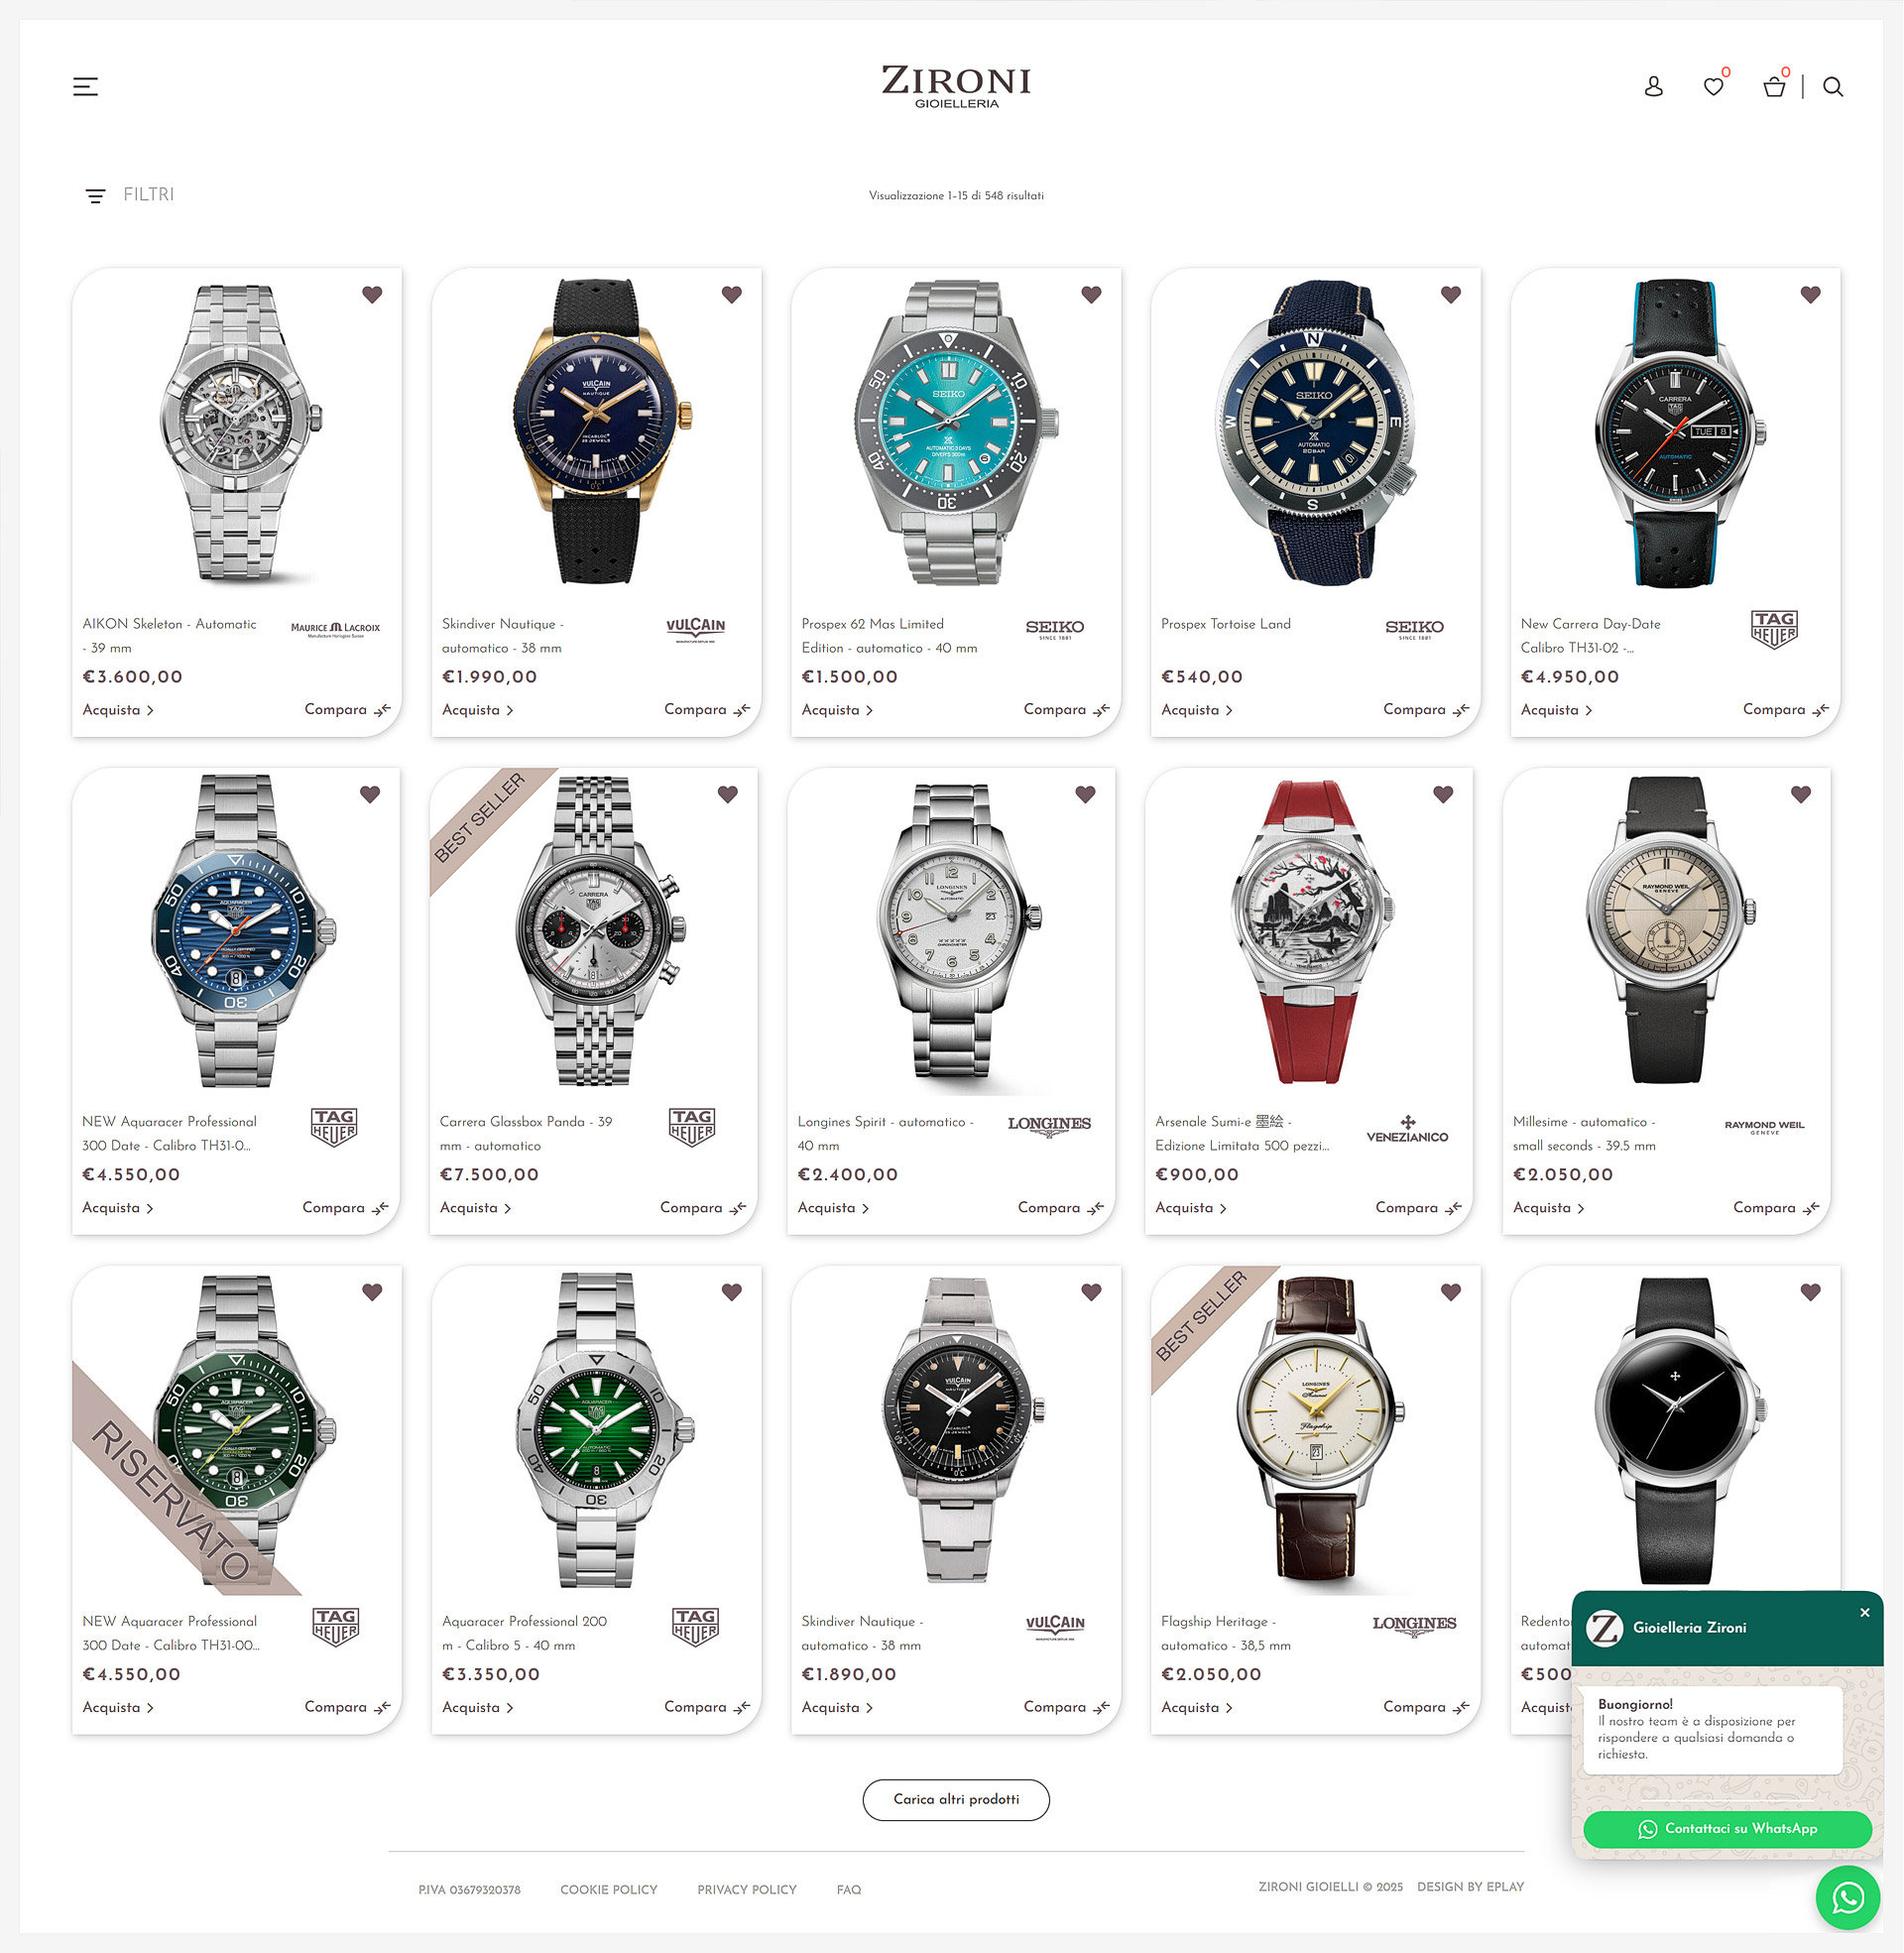Toggle favorite heart on Prospex Tortoise Land
Screen dimensions: 1904x1953
1451,294
